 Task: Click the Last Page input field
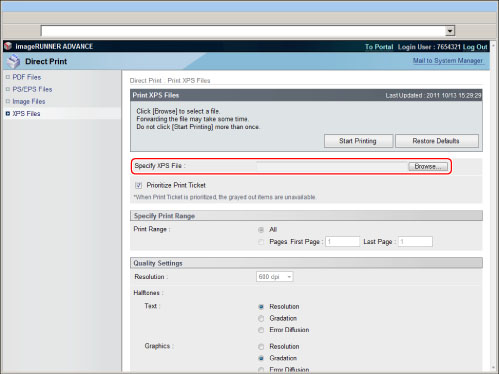coord(415,241)
